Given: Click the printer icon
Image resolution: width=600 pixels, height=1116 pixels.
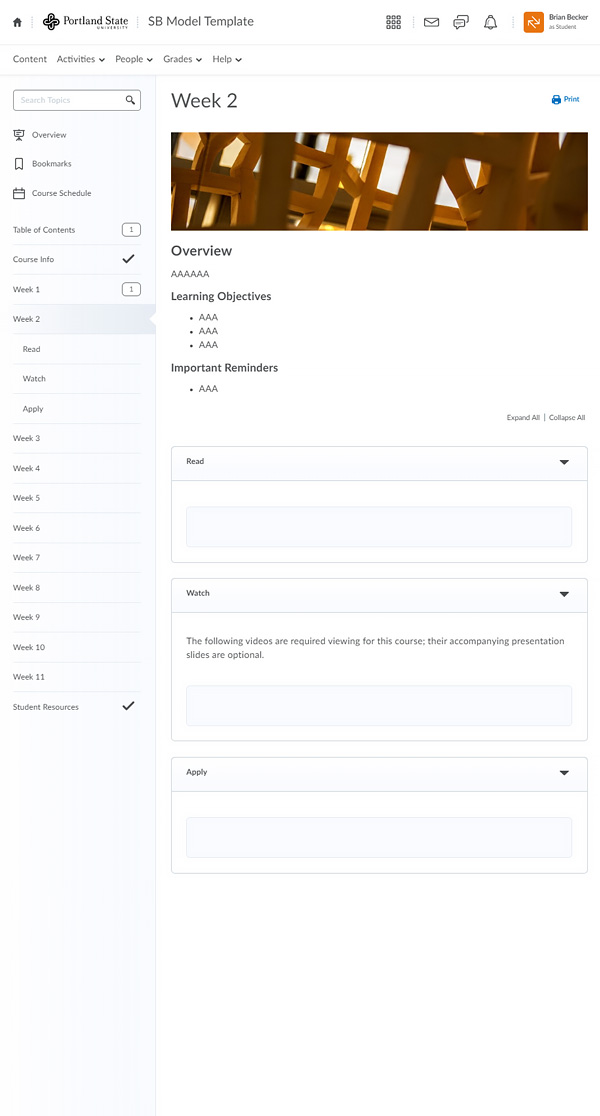Looking at the screenshot, I should tap(556, 100).
